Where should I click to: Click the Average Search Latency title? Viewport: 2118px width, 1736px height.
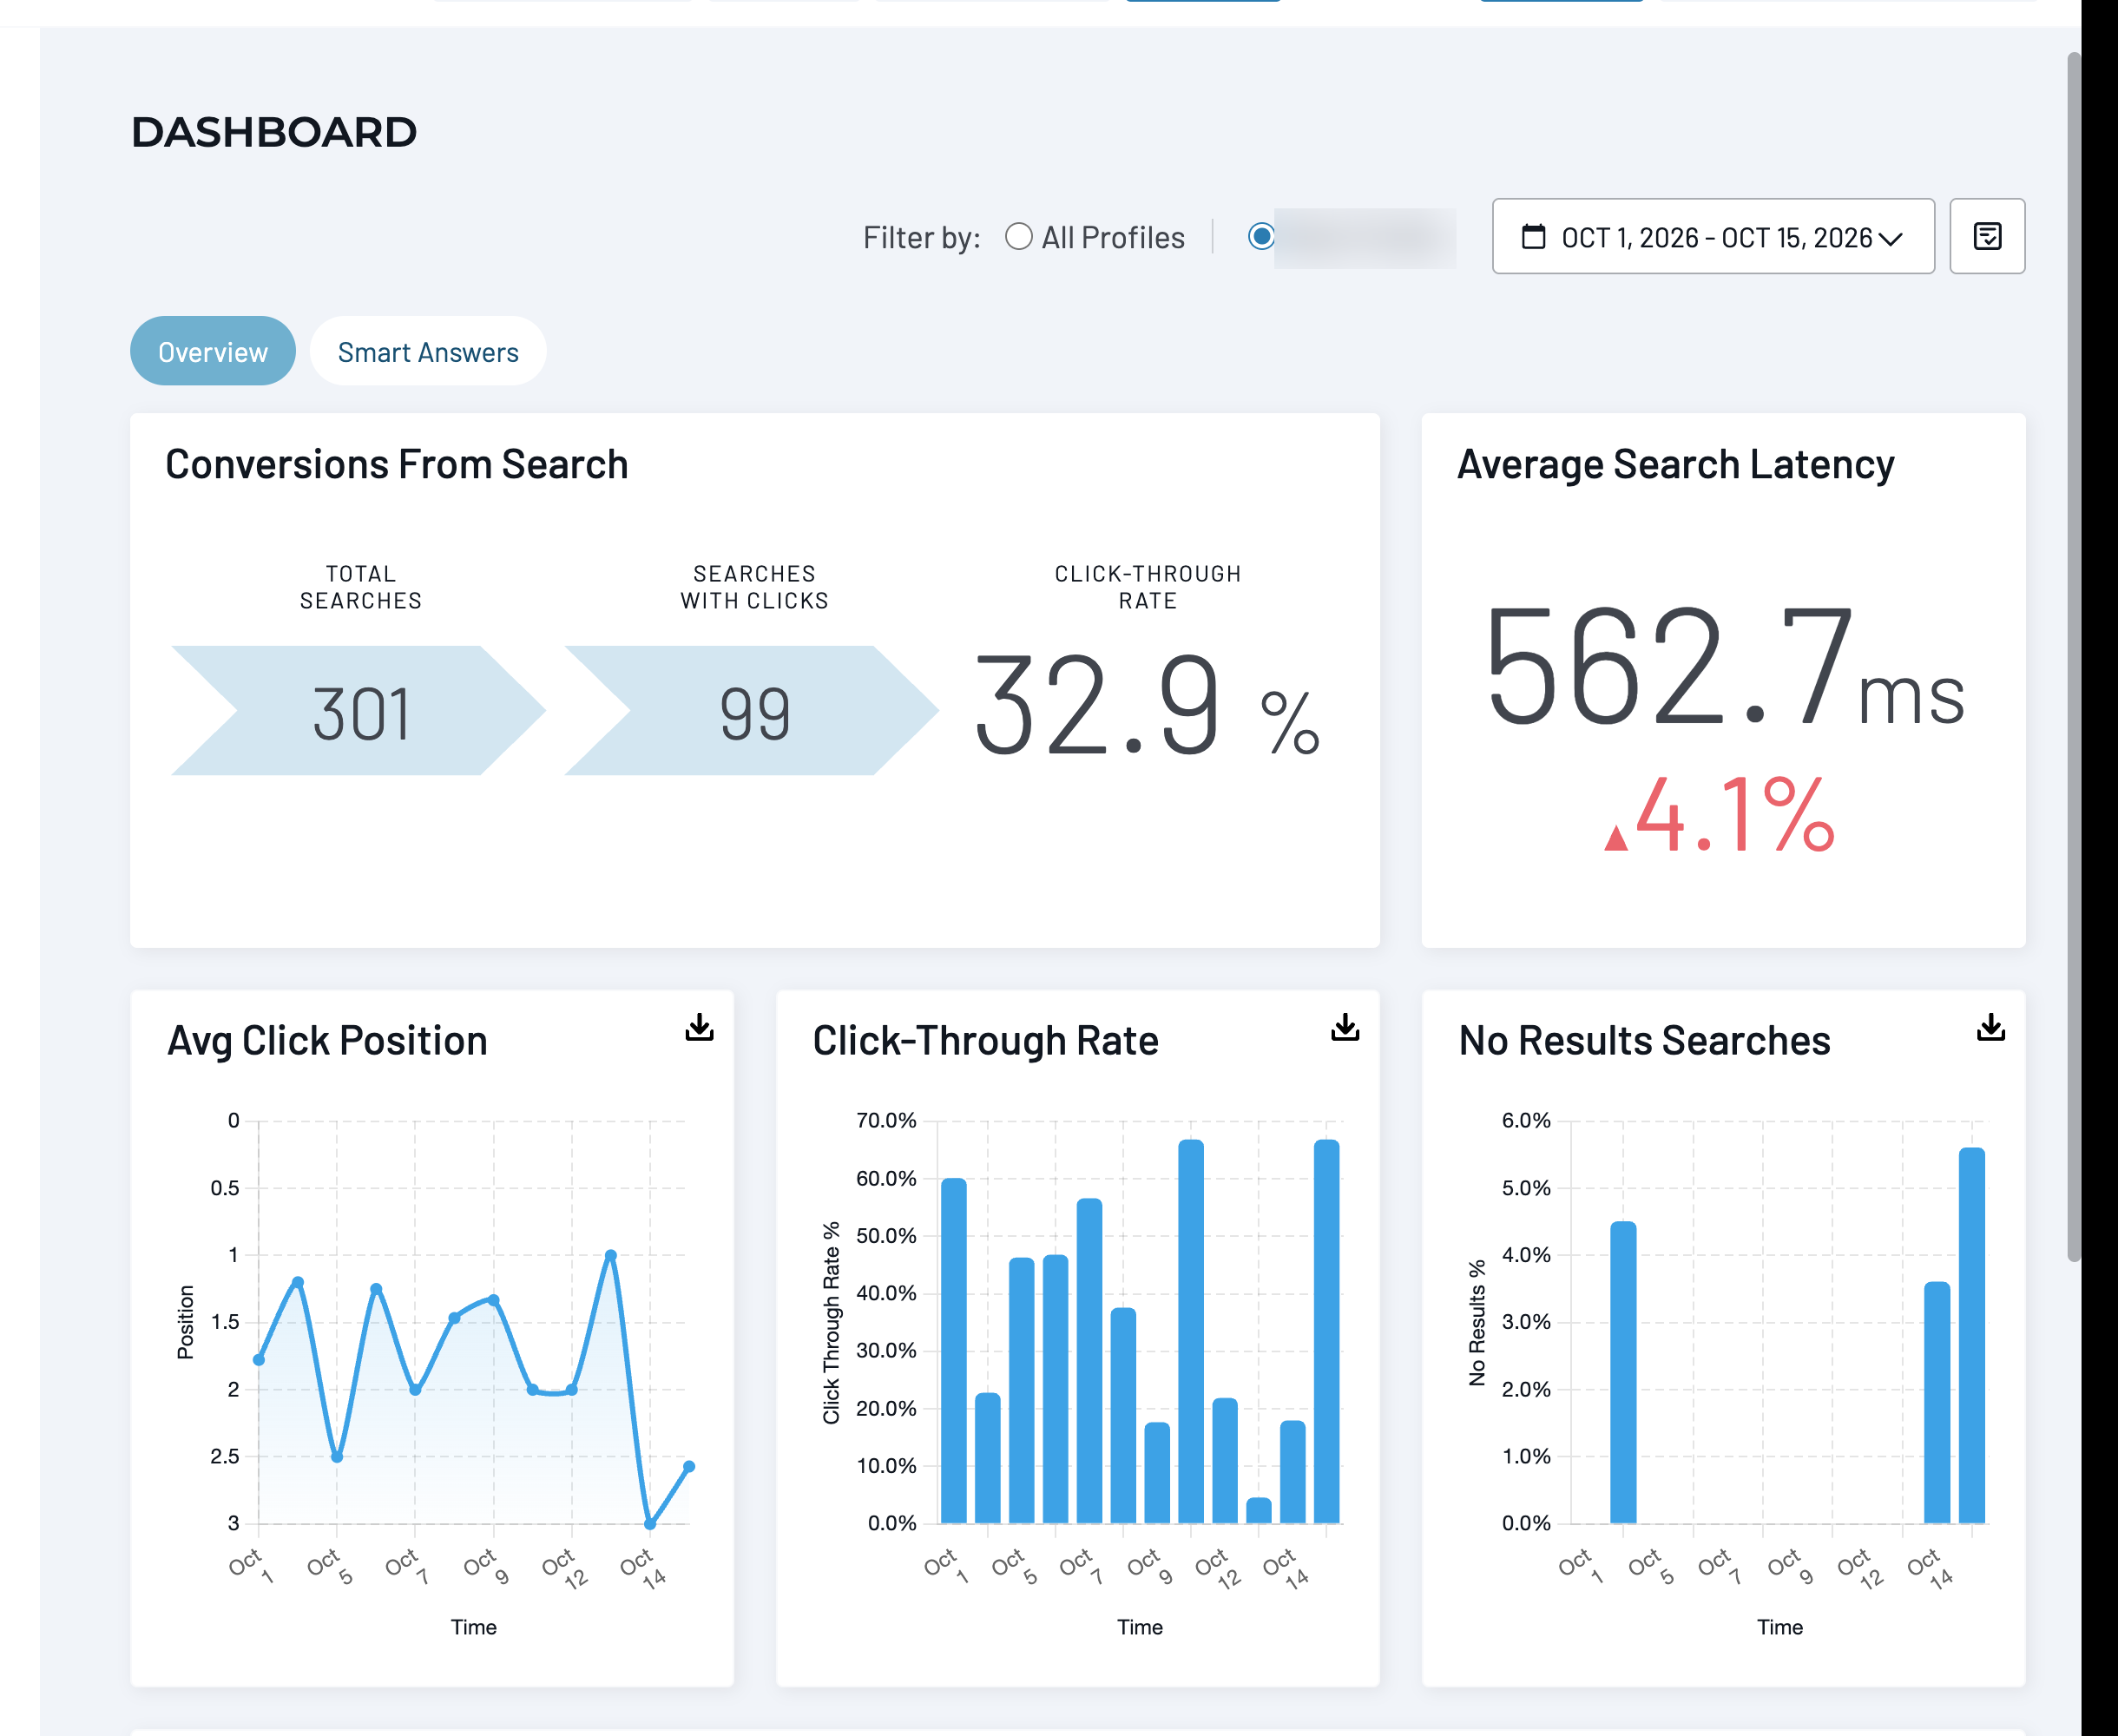point(1675,465)
